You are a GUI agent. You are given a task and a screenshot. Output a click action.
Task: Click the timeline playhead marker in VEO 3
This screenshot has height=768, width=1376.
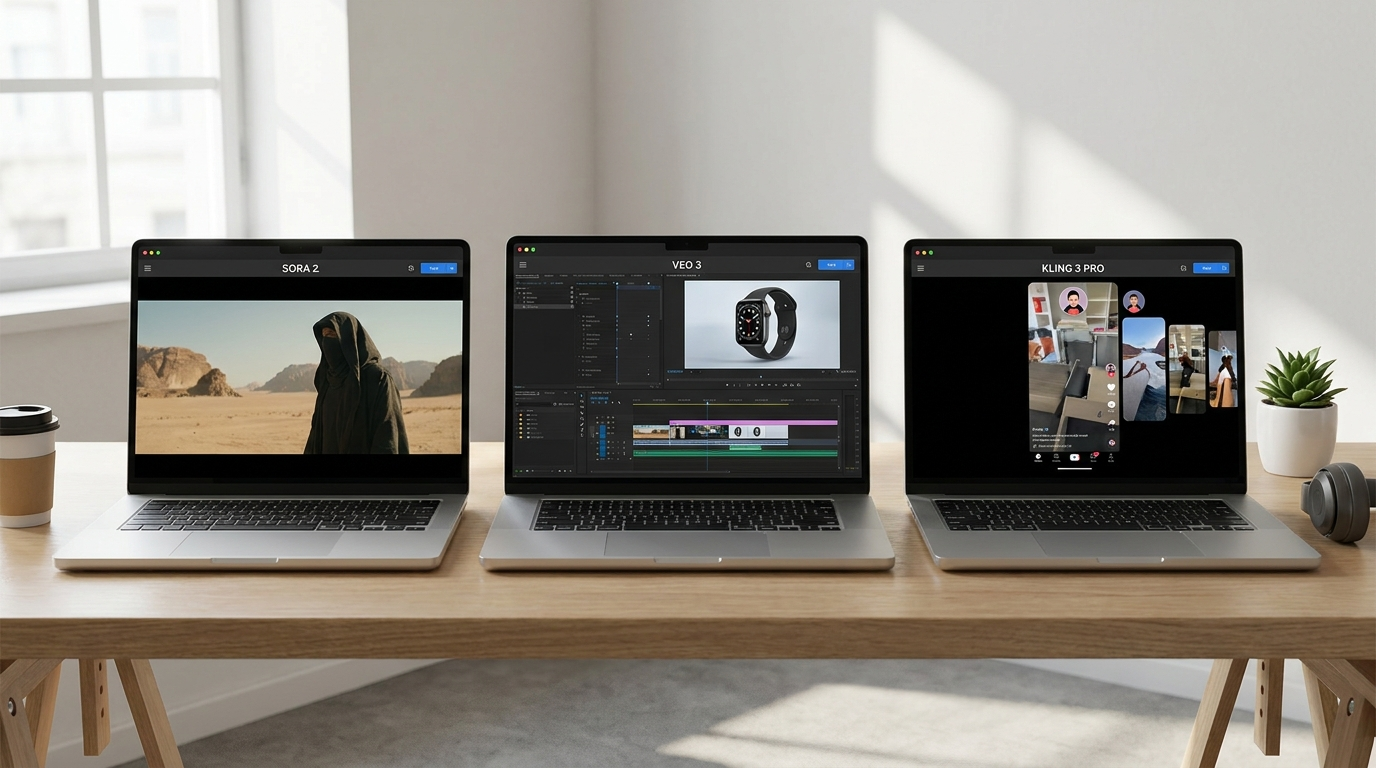(707, 403)
